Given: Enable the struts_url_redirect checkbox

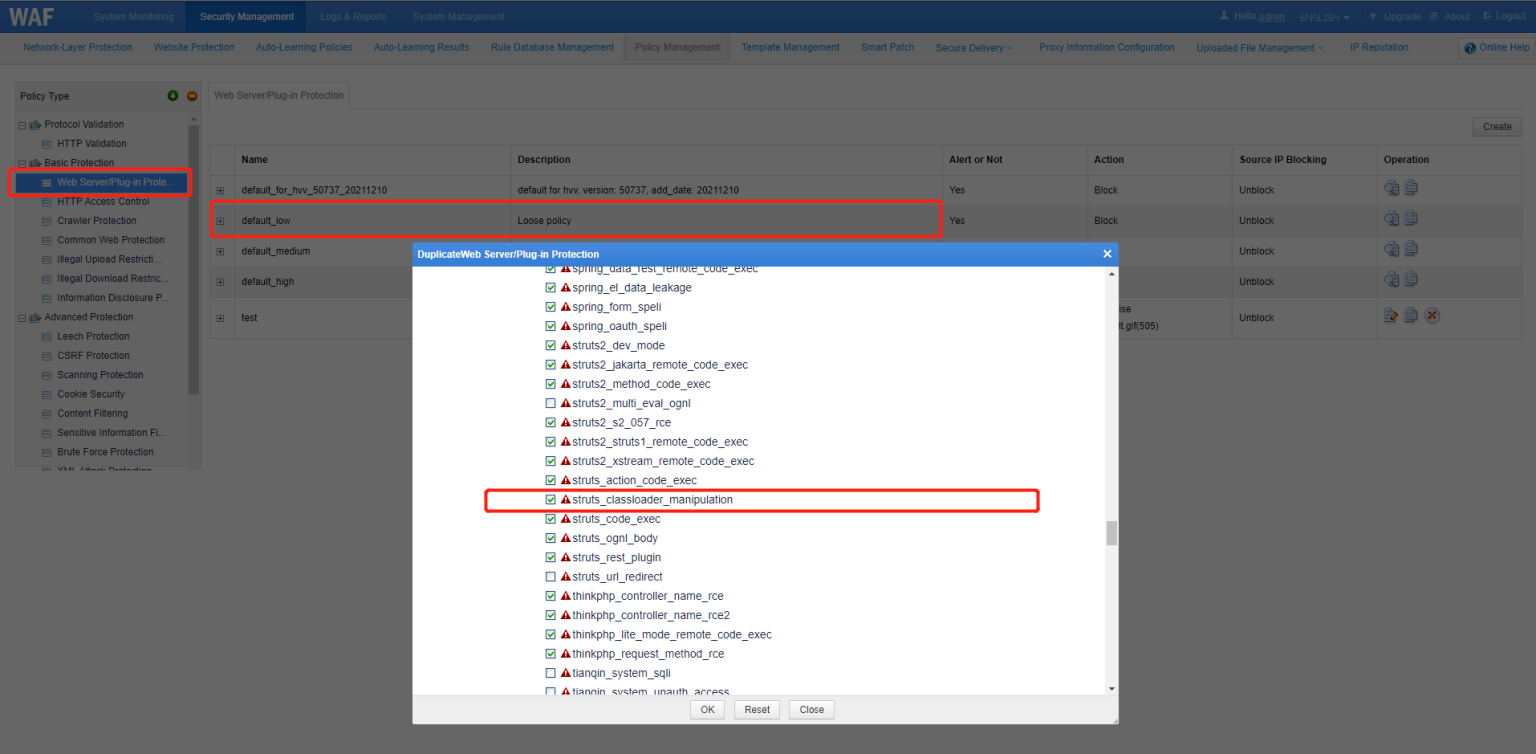Looking at the screenshot, I should click(x=550, y=576).
